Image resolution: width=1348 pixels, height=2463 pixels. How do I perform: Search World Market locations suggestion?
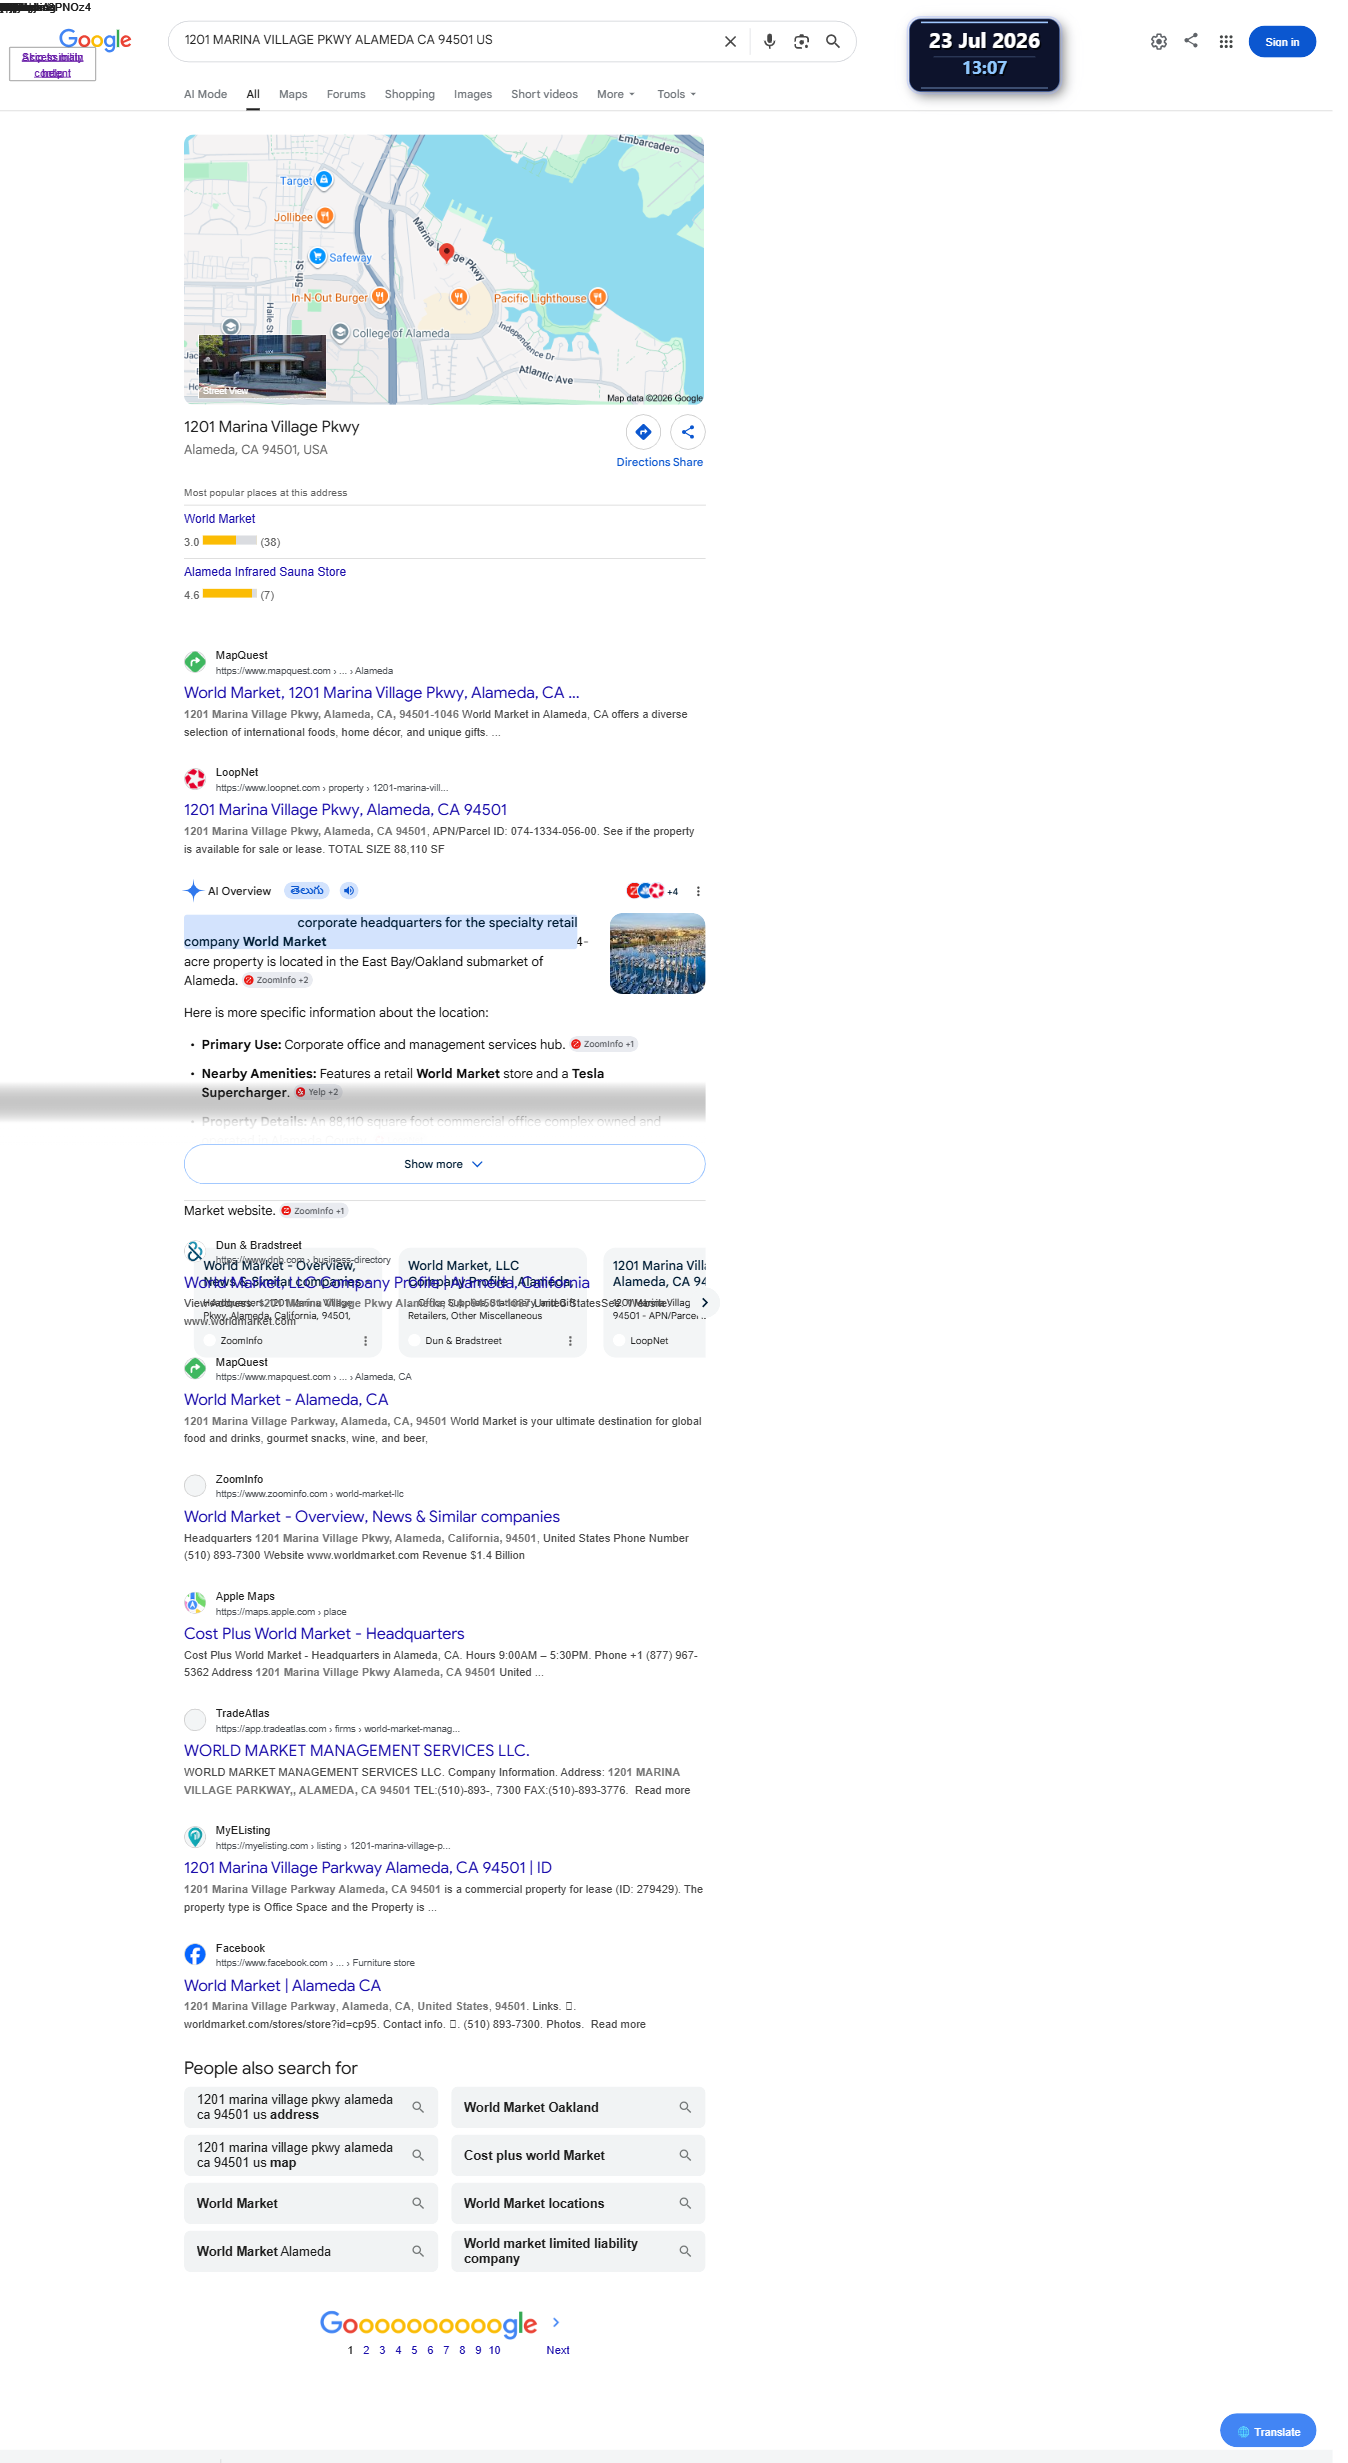578,2203
